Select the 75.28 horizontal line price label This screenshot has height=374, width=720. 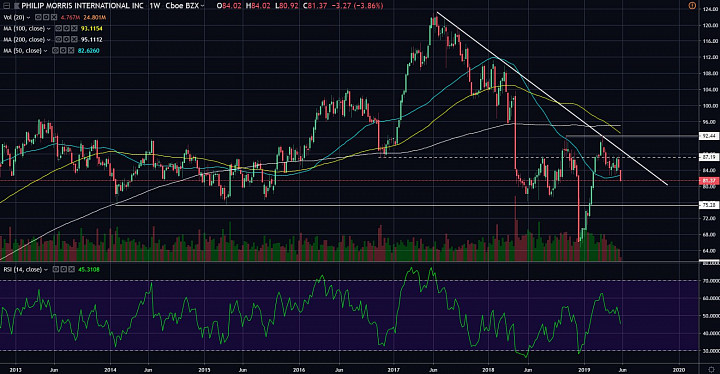(709, 205)
